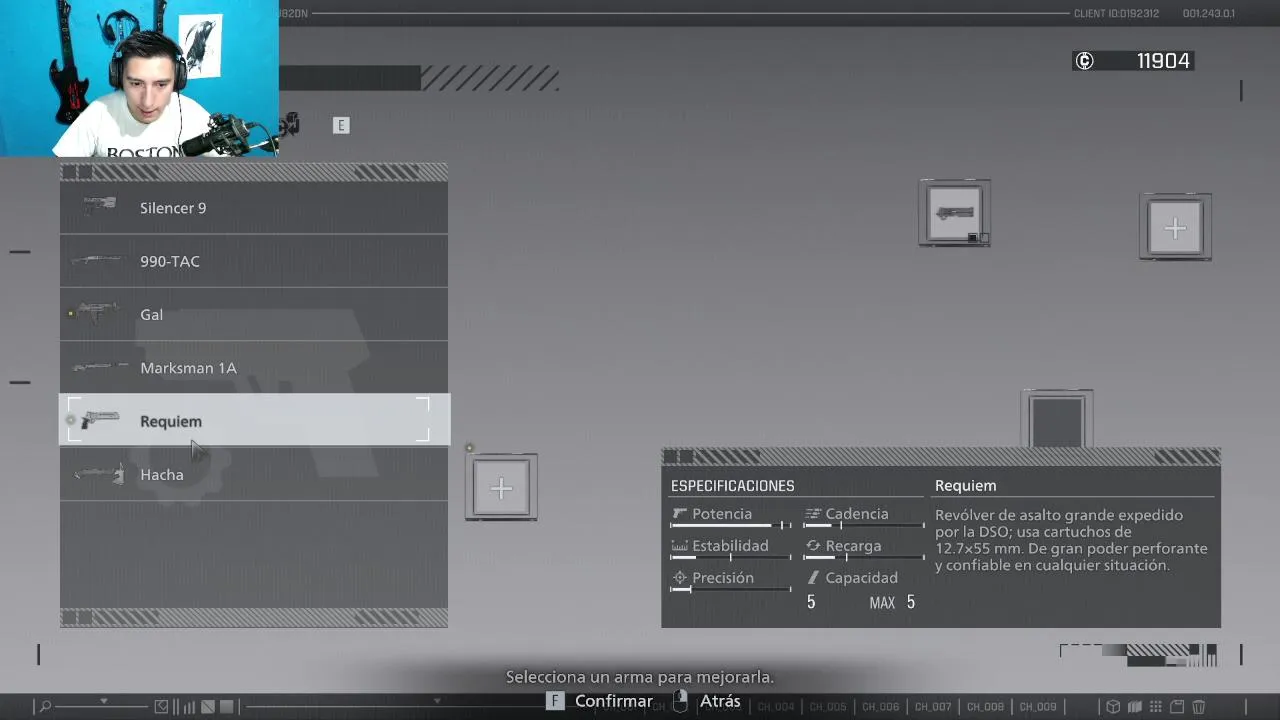Image resolution: width=1280 pixels, height=720 pixels.
Task: Click the Cadencia stat bar
Action: tap(864, 525)
